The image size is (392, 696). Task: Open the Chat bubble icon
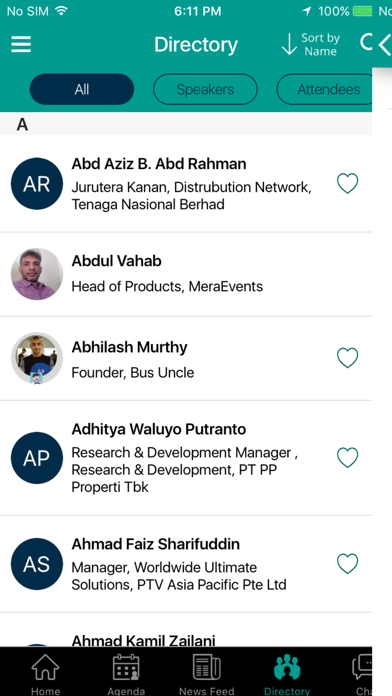(362, 668)
